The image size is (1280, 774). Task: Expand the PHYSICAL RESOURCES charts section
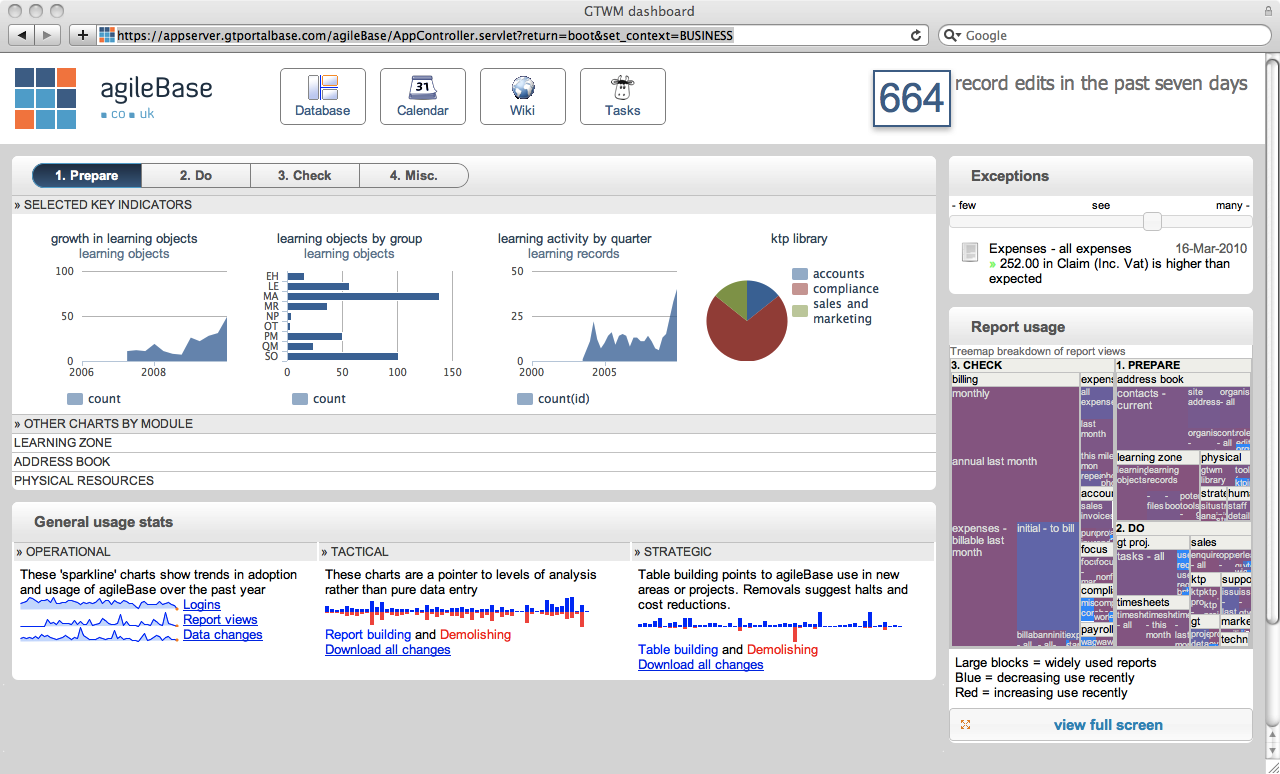84,481
